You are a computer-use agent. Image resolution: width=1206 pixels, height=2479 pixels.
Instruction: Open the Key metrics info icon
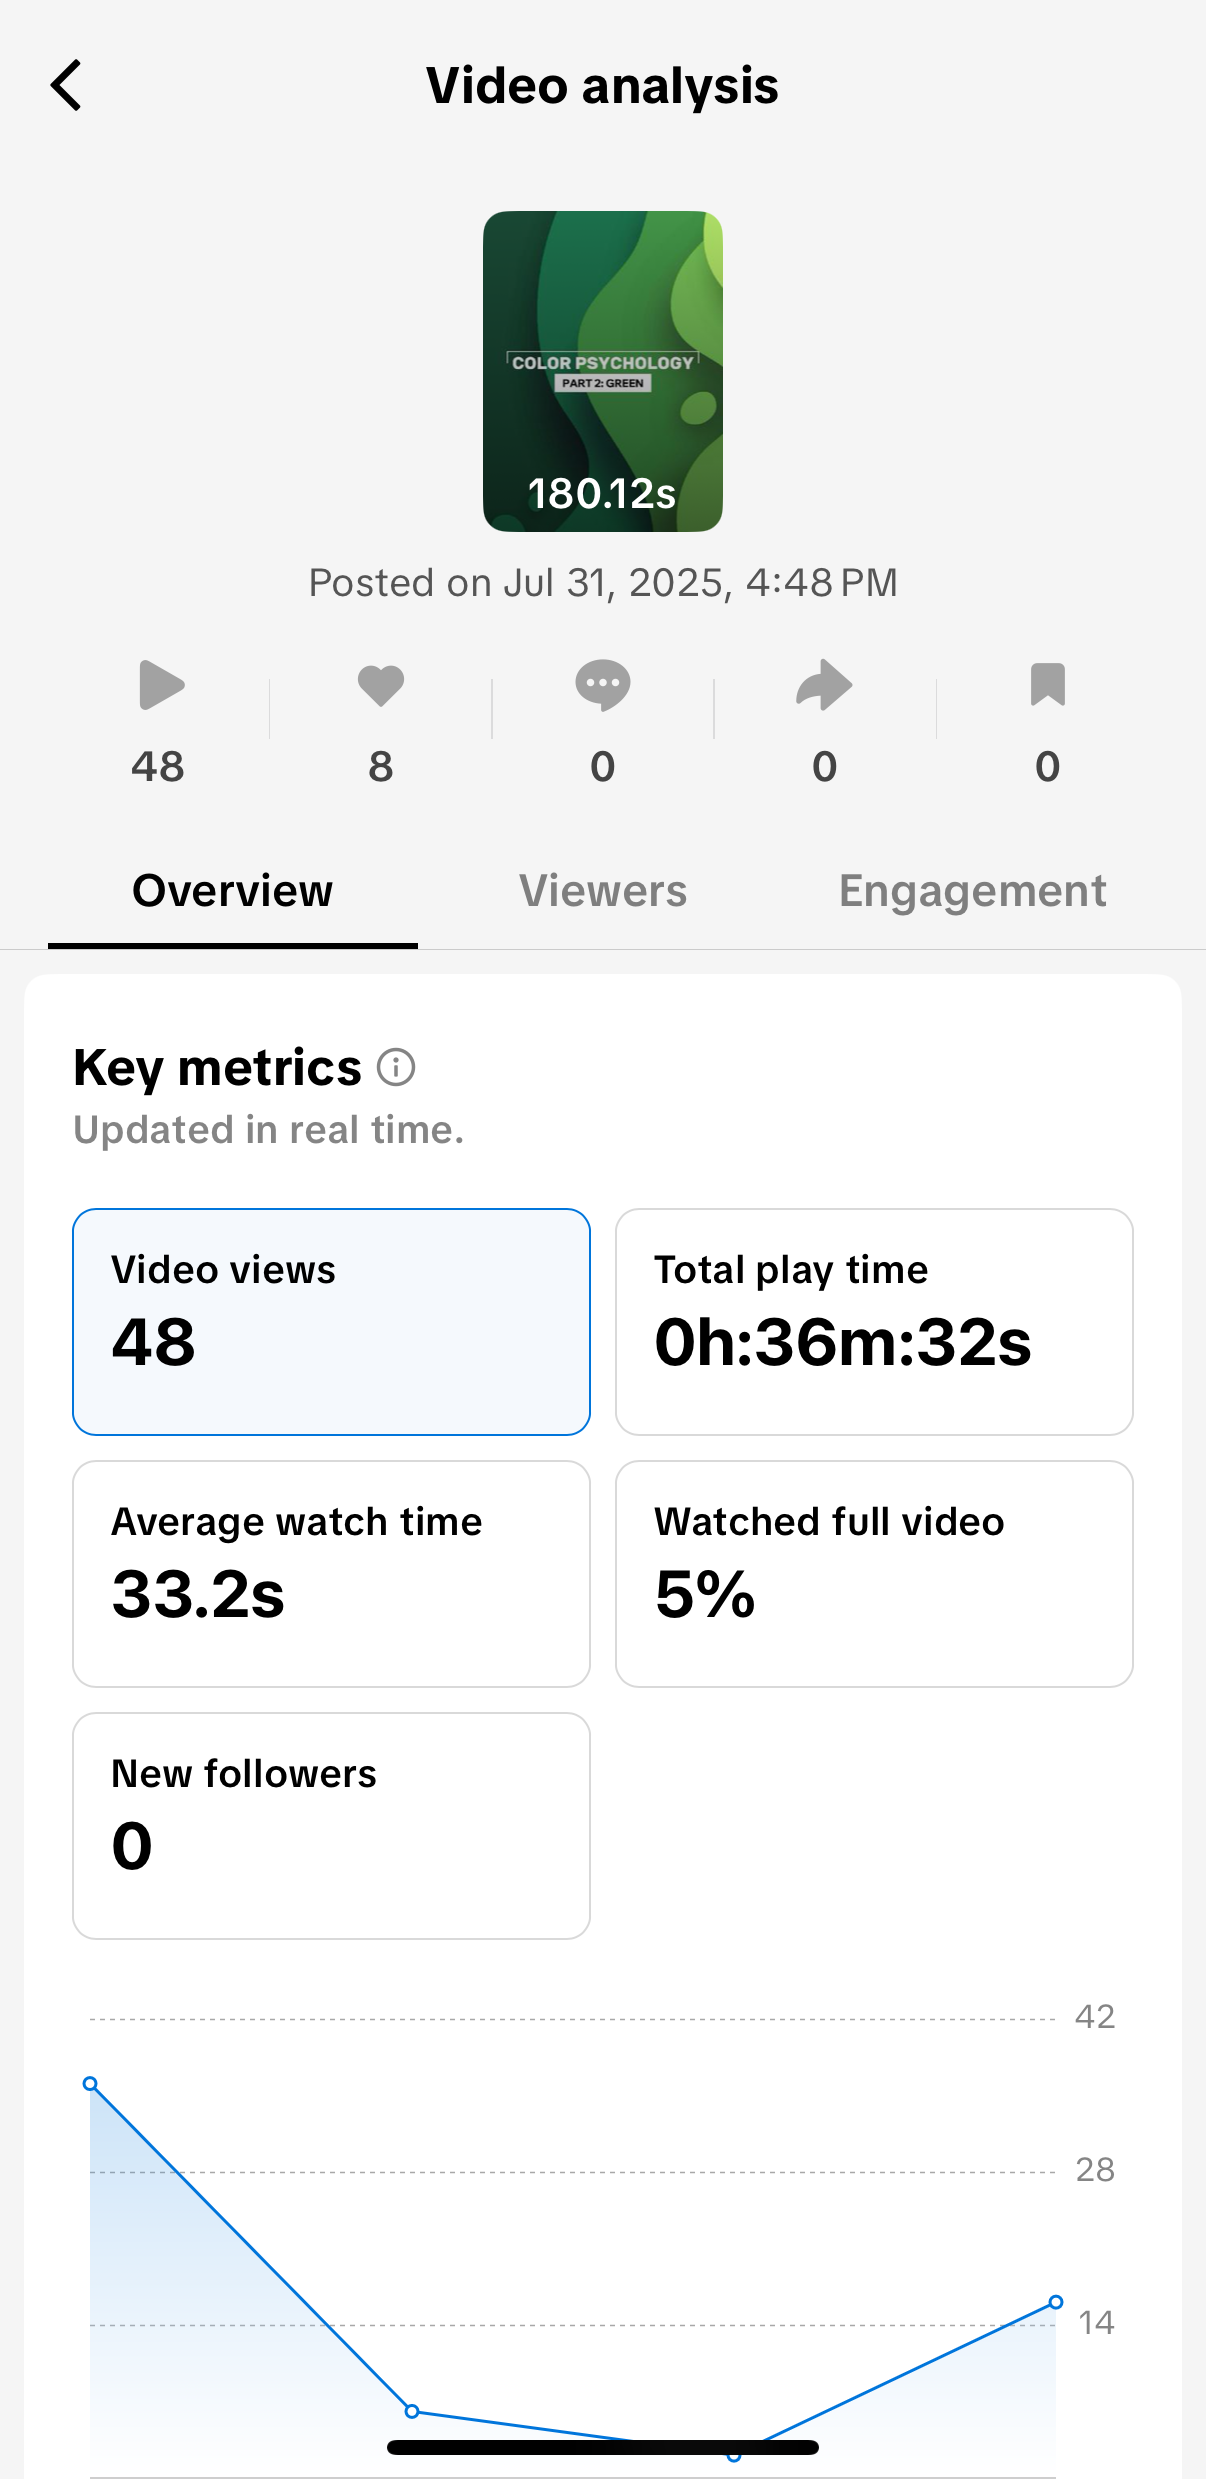396,1067
